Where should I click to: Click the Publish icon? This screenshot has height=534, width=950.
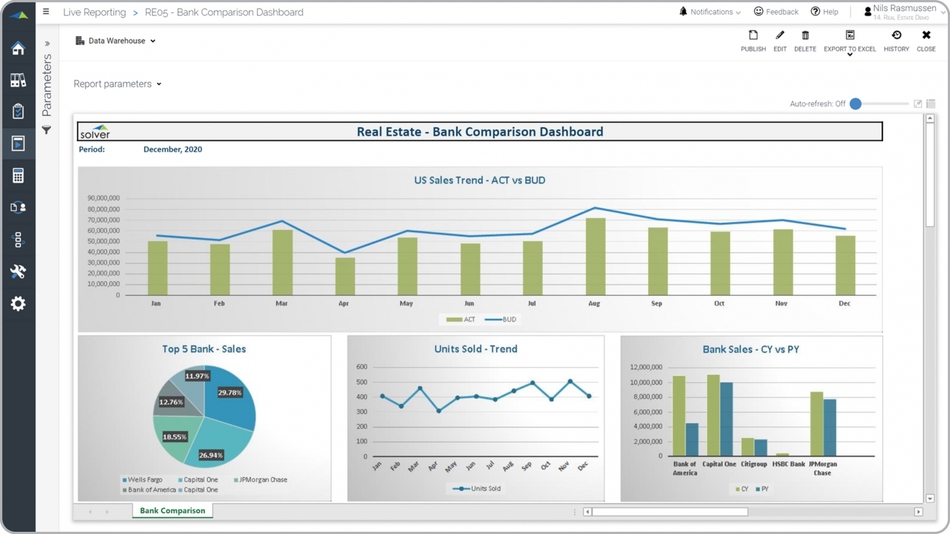click(x=753, y=40)
